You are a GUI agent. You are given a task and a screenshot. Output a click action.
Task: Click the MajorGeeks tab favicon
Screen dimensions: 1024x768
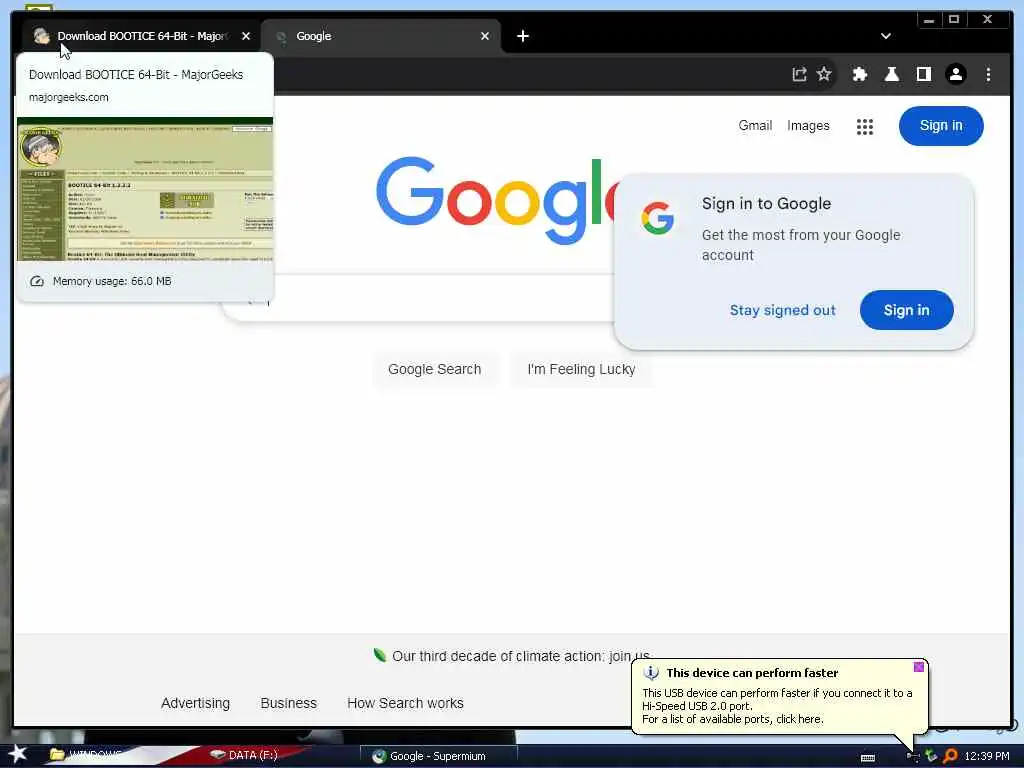pyautogui.click(x=42, y=36)
